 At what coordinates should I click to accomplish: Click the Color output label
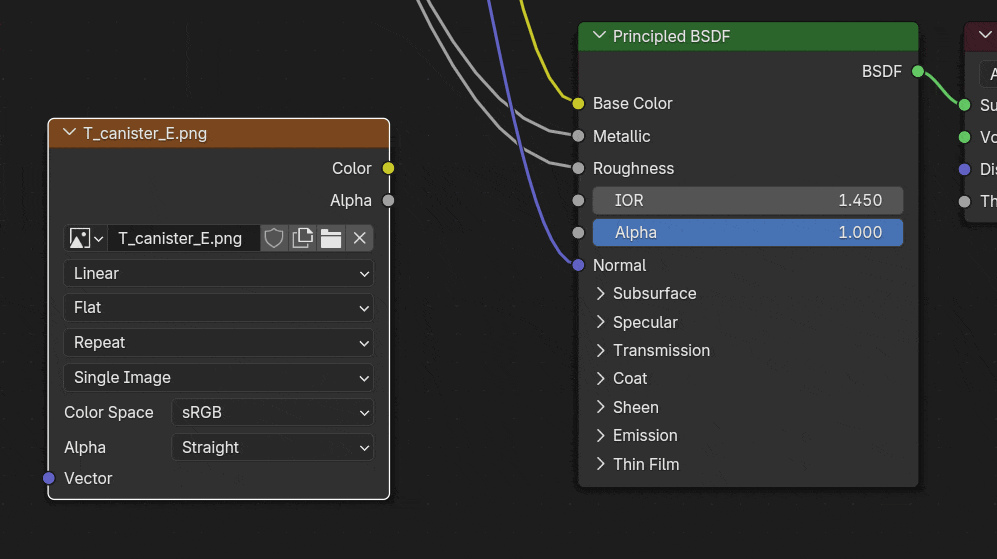[x=352, y=169]
